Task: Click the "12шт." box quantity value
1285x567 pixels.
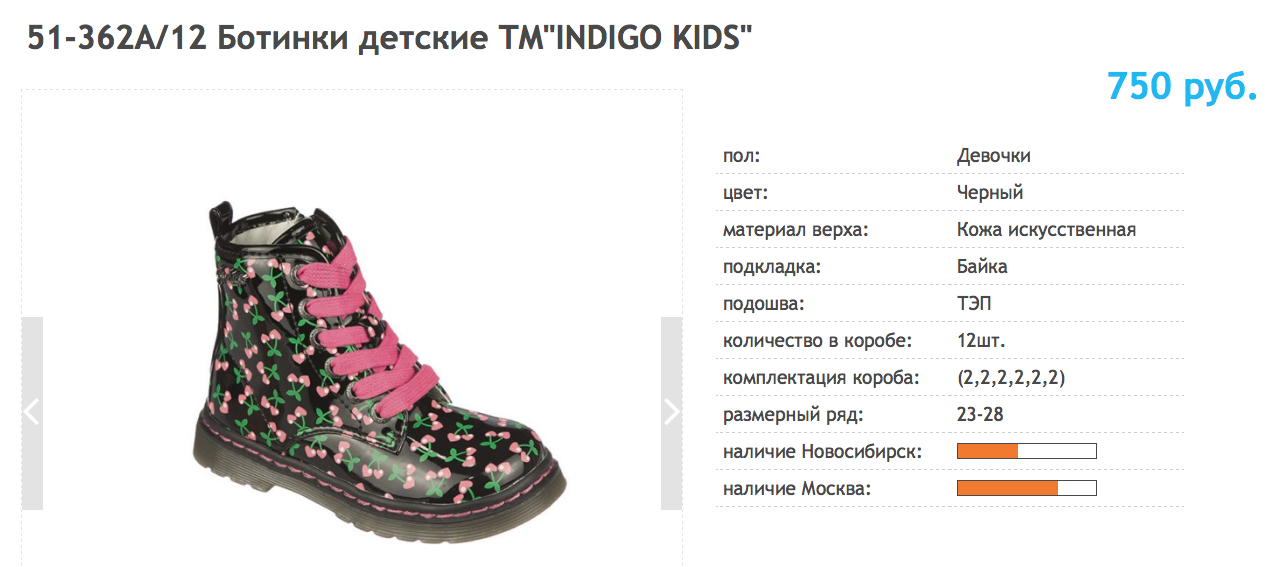Action: click(x=981, y=341)
